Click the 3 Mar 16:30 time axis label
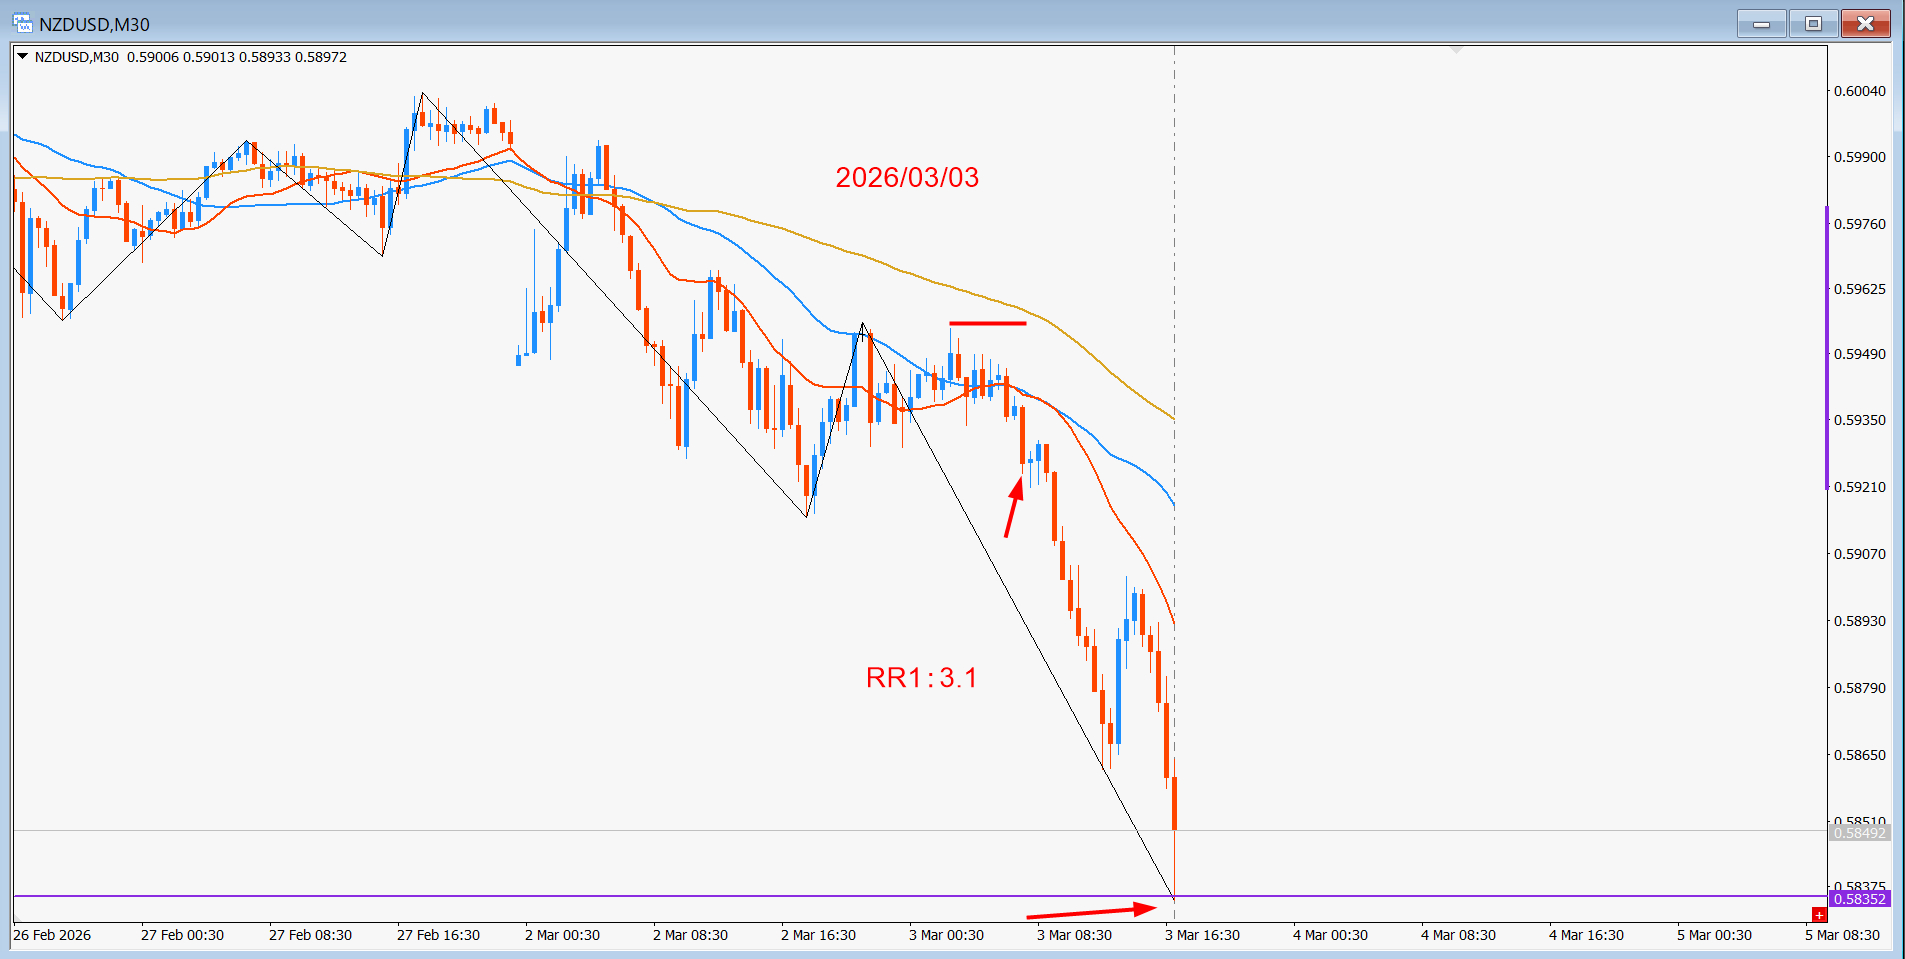The width and height of the screenshot is (1905, 959). tap(1202, 935)
